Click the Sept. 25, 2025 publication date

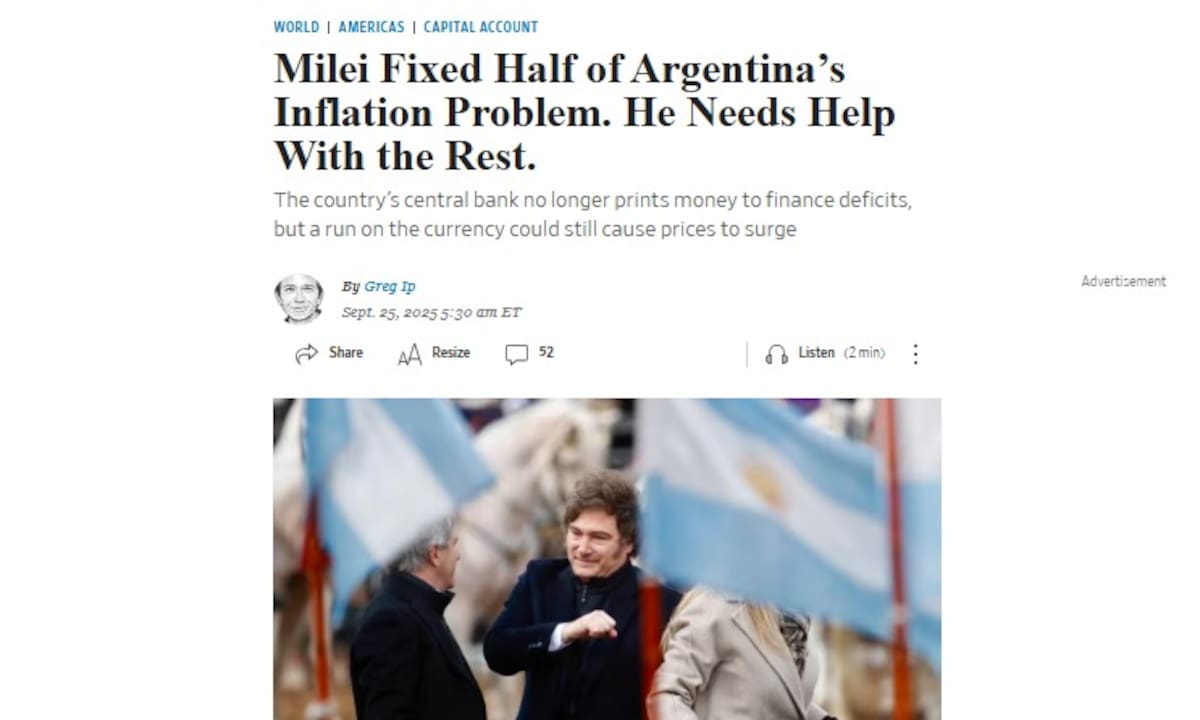pos(431,312)
